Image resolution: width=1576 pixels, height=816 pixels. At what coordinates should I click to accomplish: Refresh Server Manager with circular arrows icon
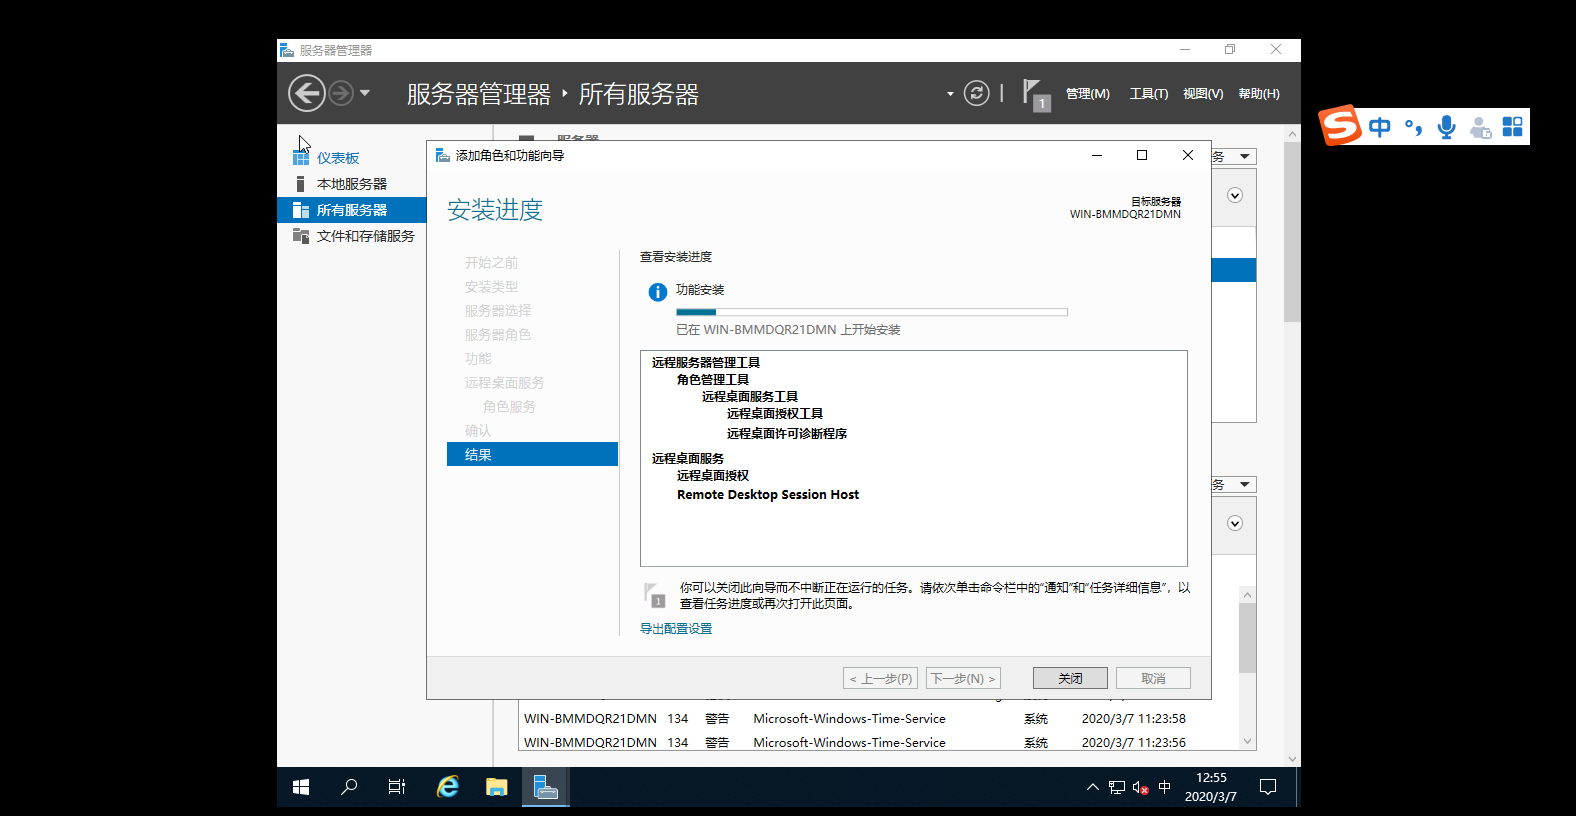(x=976, y=93)
